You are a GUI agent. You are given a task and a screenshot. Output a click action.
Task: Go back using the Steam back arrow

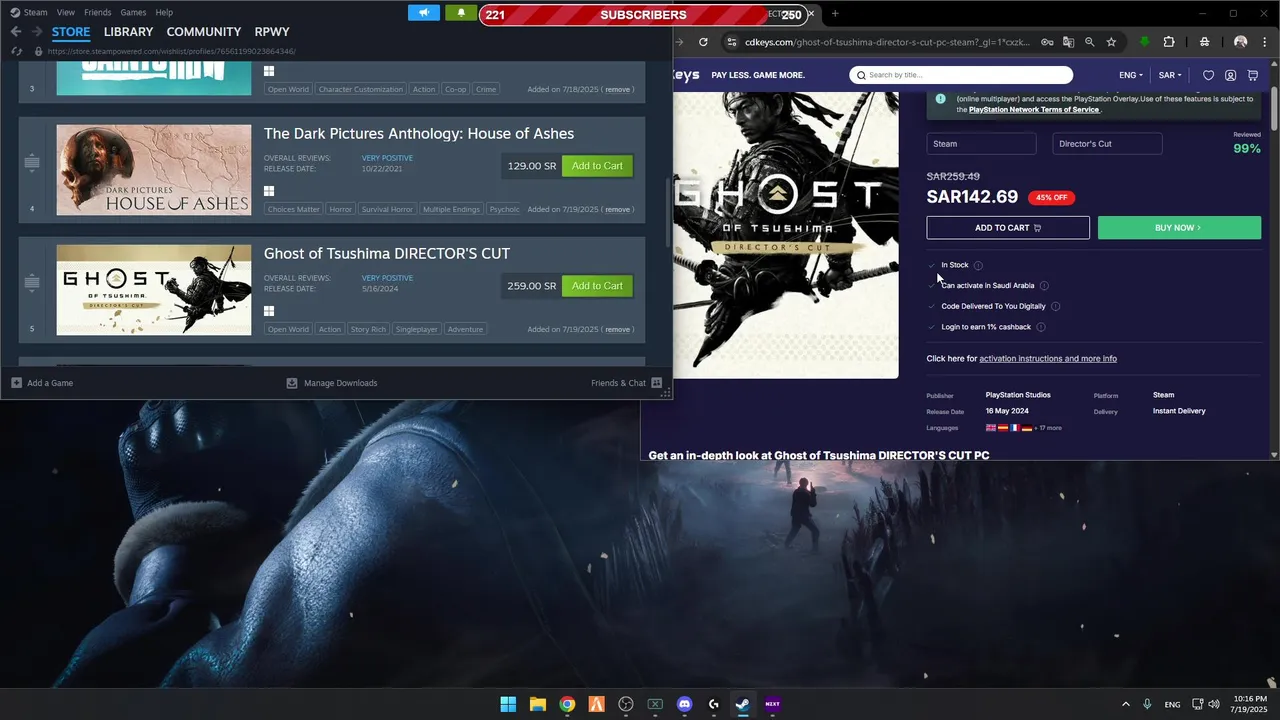(x=16, y=32)
